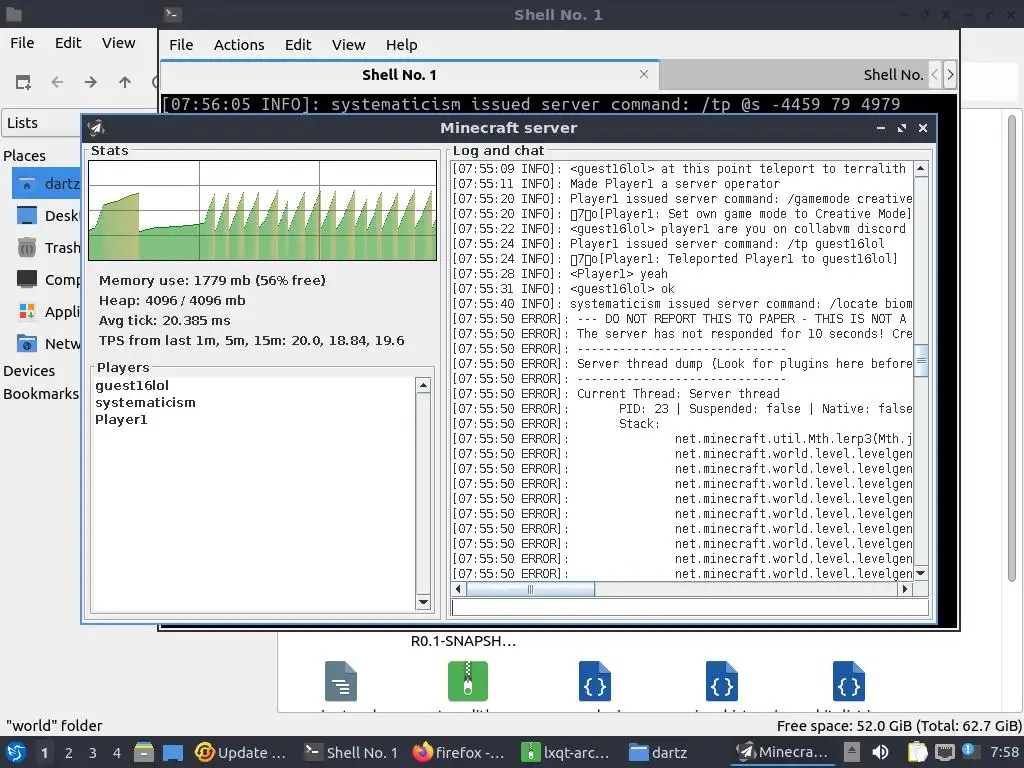Close the Shell No. 1 terminal tab
The height and width of the screenshot is (768, 1024).
(x=644, y=74)
